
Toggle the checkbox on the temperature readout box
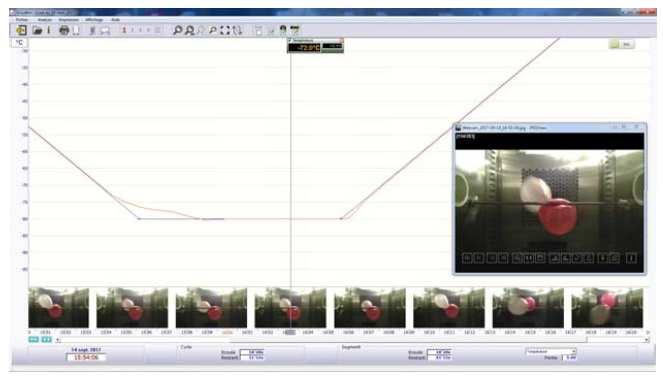point(290,41)
